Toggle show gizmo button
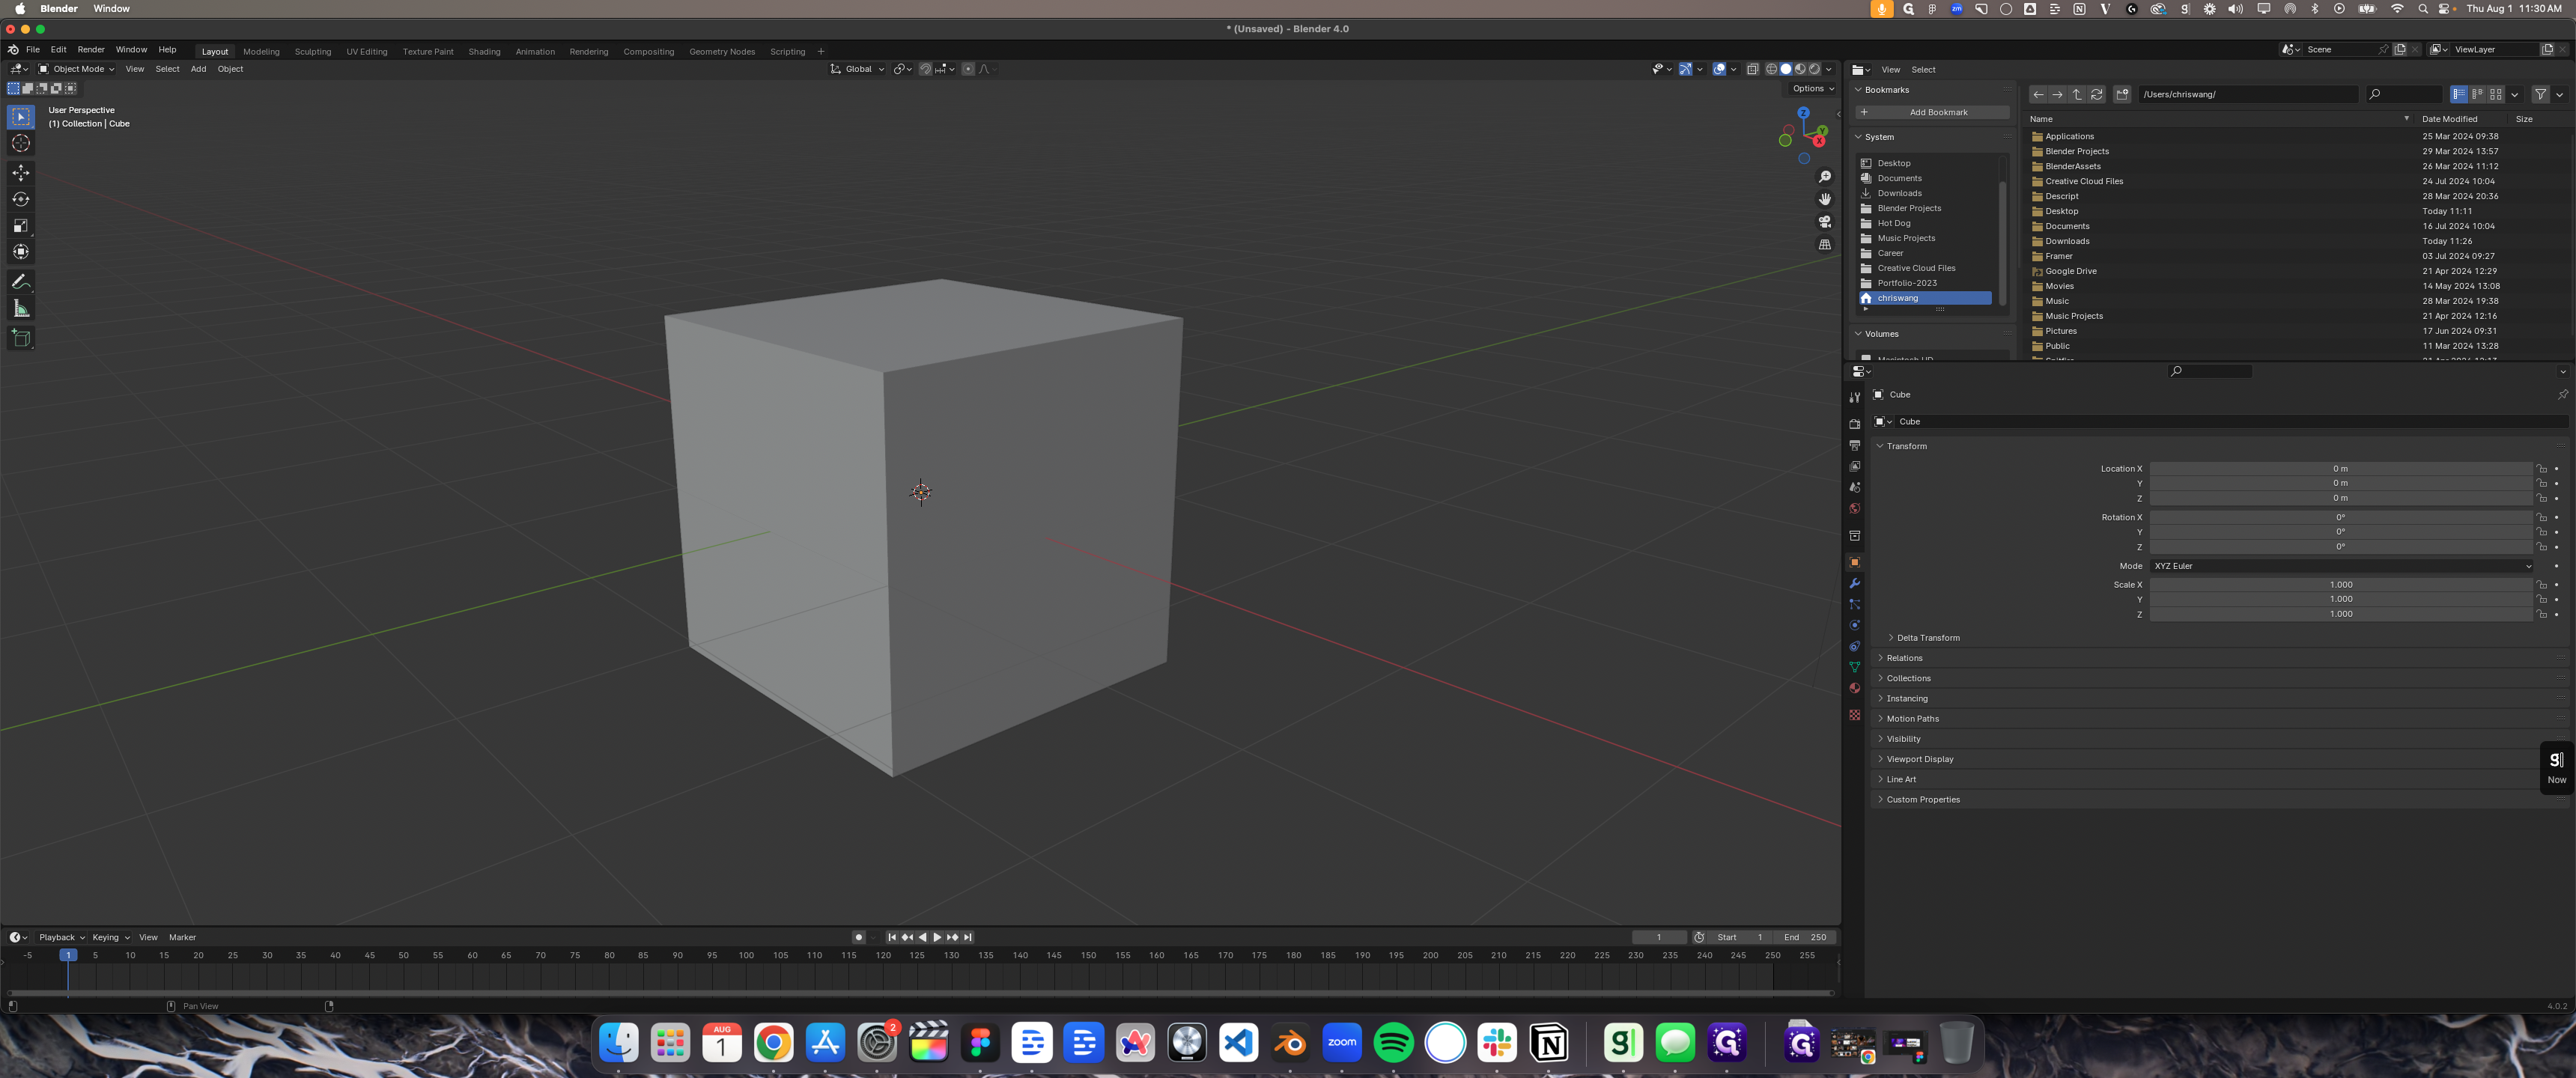 click(1686, 69)
